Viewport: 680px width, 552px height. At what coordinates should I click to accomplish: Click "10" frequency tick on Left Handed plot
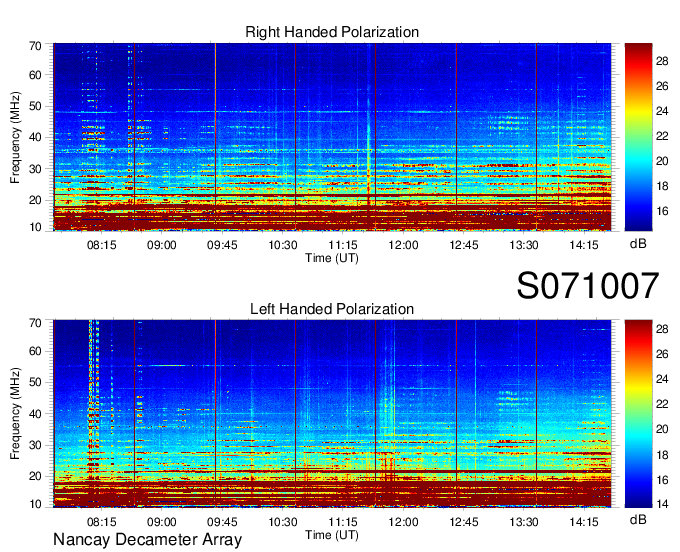[x=35, y=504]
